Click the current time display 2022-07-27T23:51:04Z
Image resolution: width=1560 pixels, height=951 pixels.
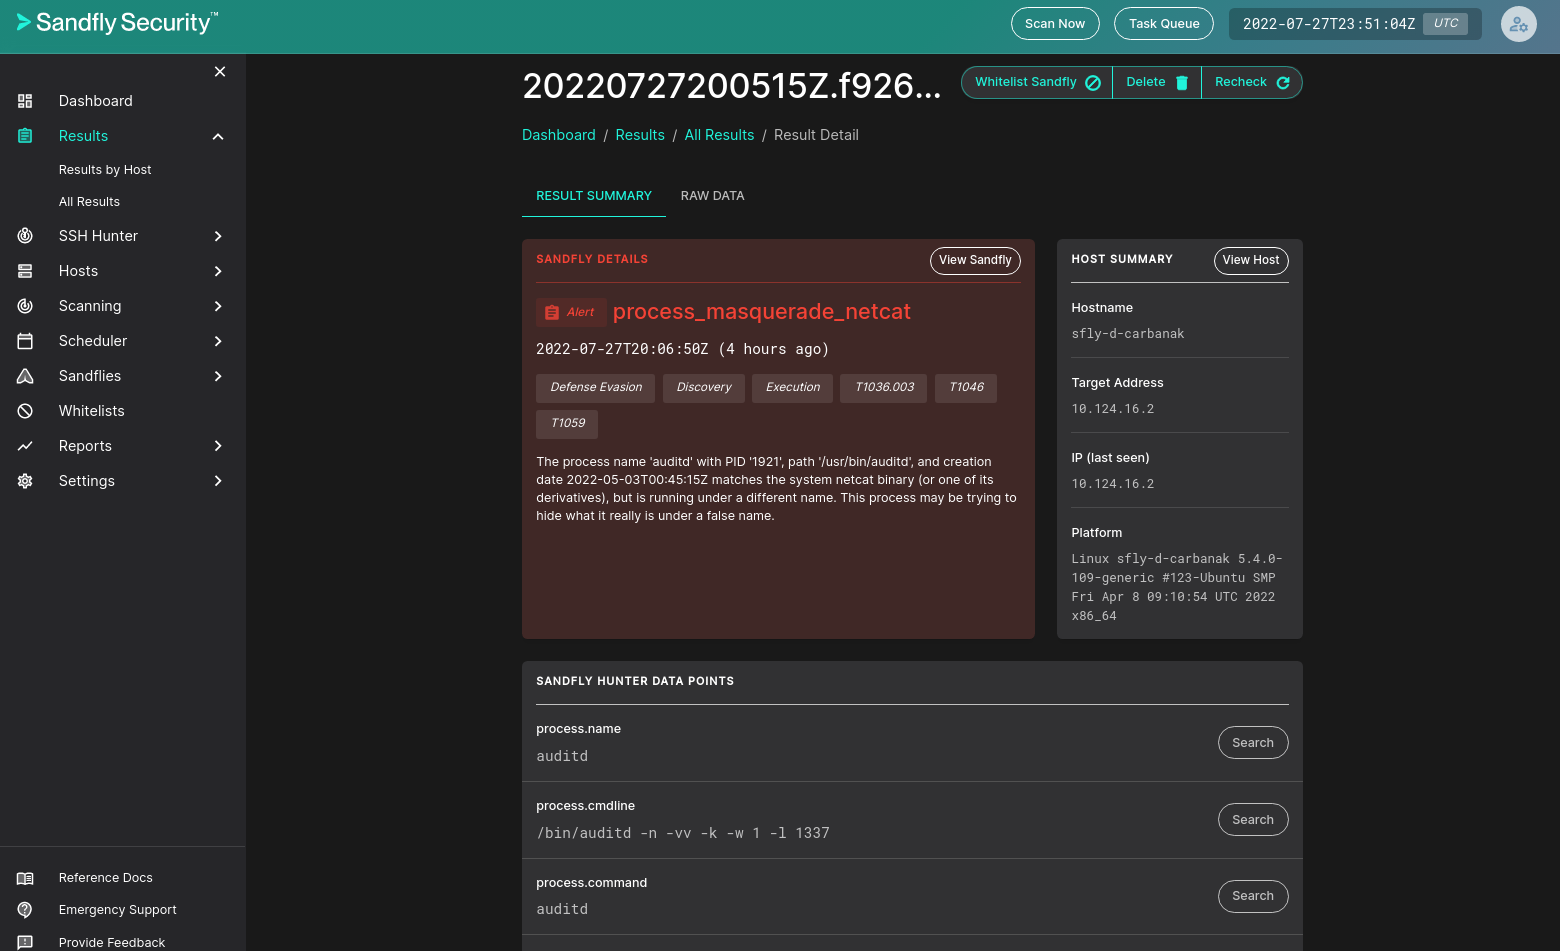click(x=1329, y=24)
